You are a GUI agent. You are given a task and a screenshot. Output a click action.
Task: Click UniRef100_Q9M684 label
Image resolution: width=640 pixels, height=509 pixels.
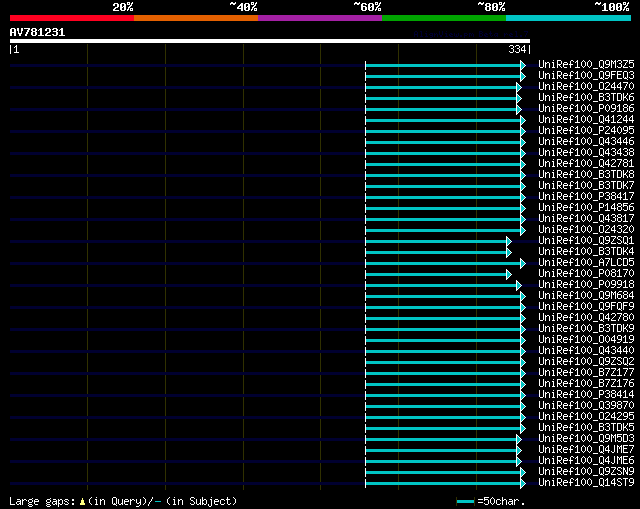tap(586, 296)
